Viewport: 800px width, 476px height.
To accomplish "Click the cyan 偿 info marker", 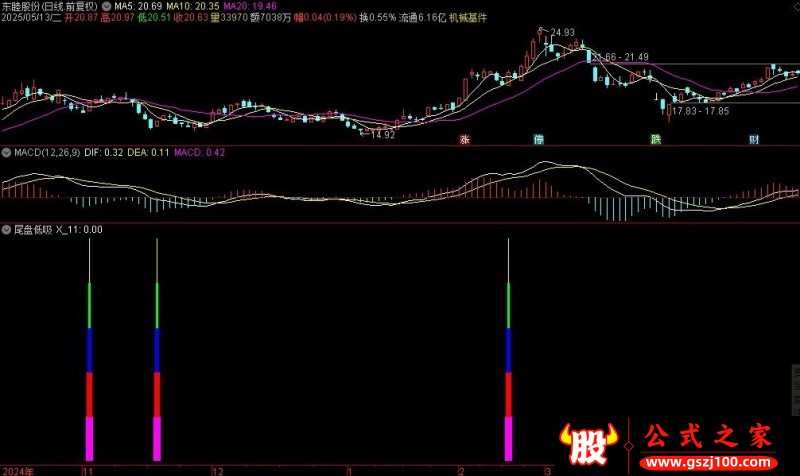I will click(538, 139).
